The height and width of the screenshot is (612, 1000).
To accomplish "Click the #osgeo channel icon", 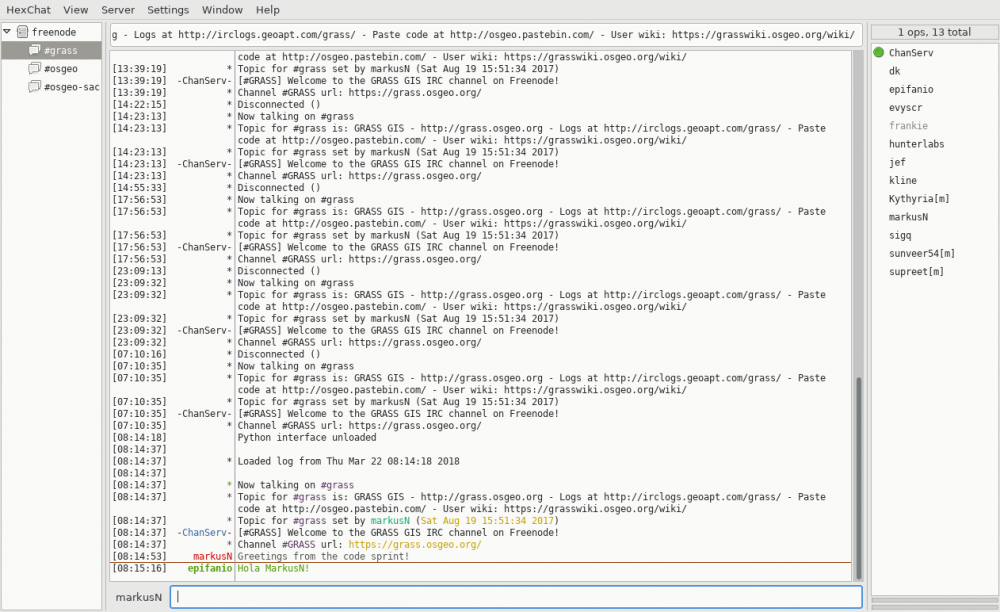I will coord(35,69).
